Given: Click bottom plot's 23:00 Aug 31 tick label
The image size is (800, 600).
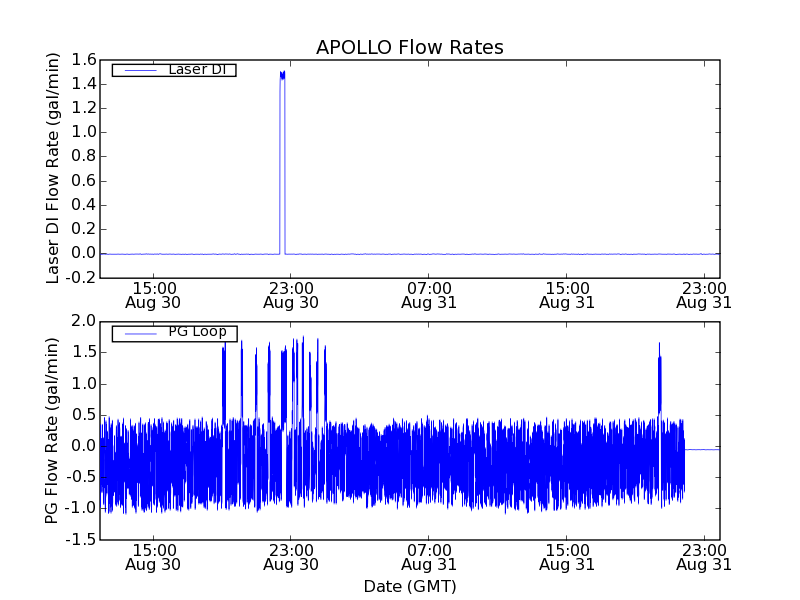Looking at the screenshot, I should pyautogui.click(x=704, y=558).
